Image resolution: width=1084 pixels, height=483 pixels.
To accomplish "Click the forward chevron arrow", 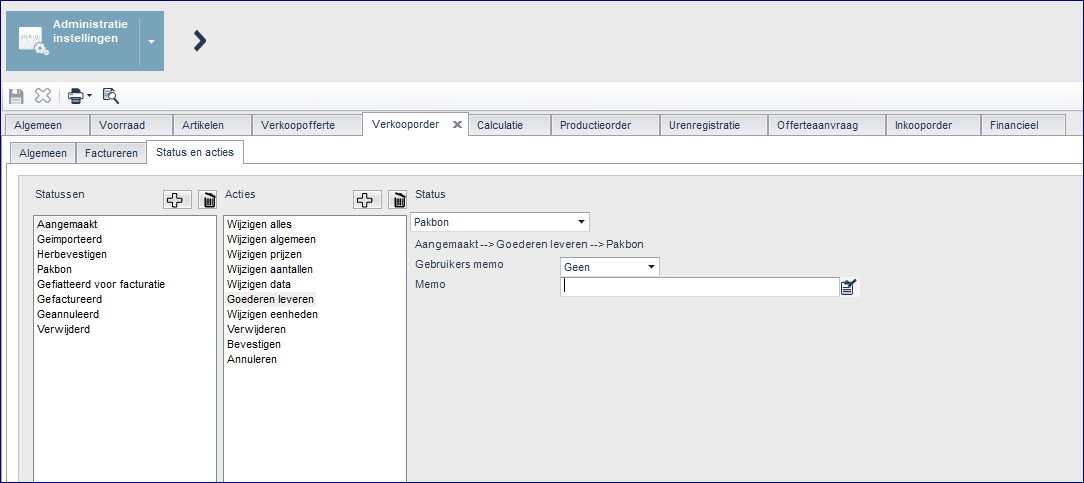I will click(x=199, y=41).
